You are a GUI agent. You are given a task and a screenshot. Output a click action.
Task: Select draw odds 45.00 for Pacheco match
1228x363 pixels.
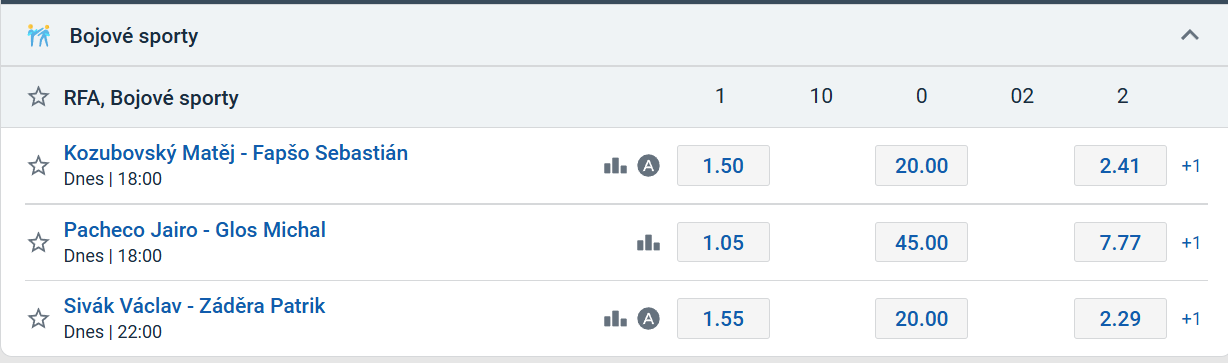point(921,242)
